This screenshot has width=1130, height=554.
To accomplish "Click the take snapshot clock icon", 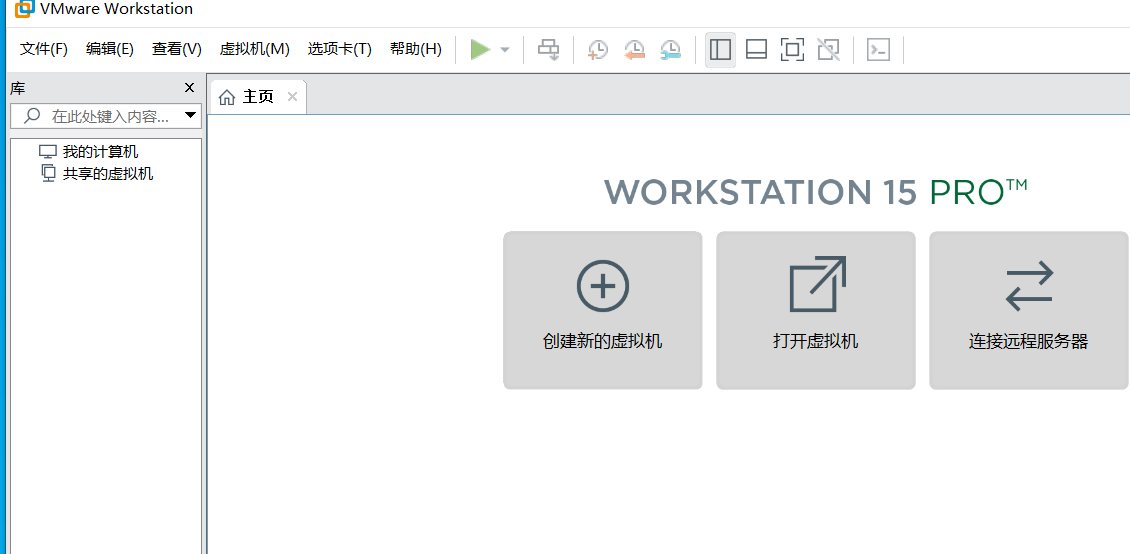I will click(597, 50).
